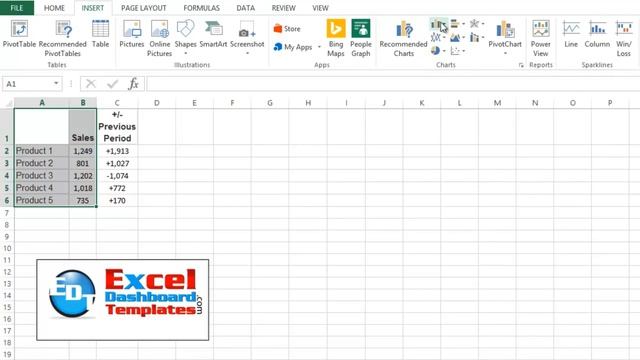Screen dimensions: 640x360
Task: Select column C header
Action: pos(117,103)
